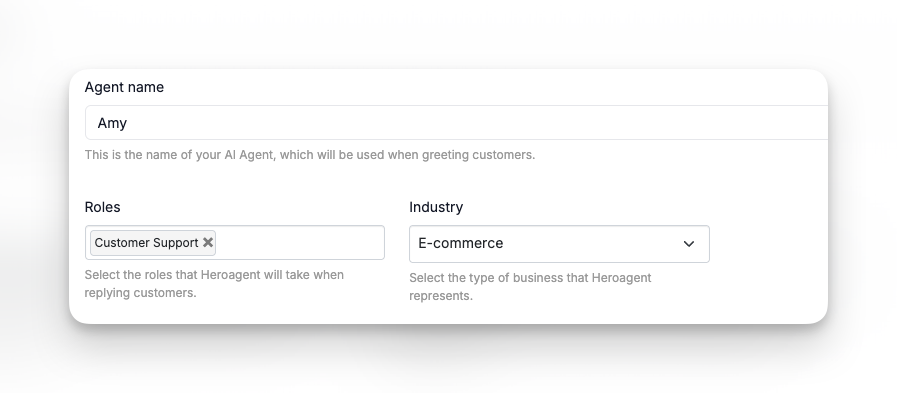Click 'replying customers.' helper text line

pos(140,293)
